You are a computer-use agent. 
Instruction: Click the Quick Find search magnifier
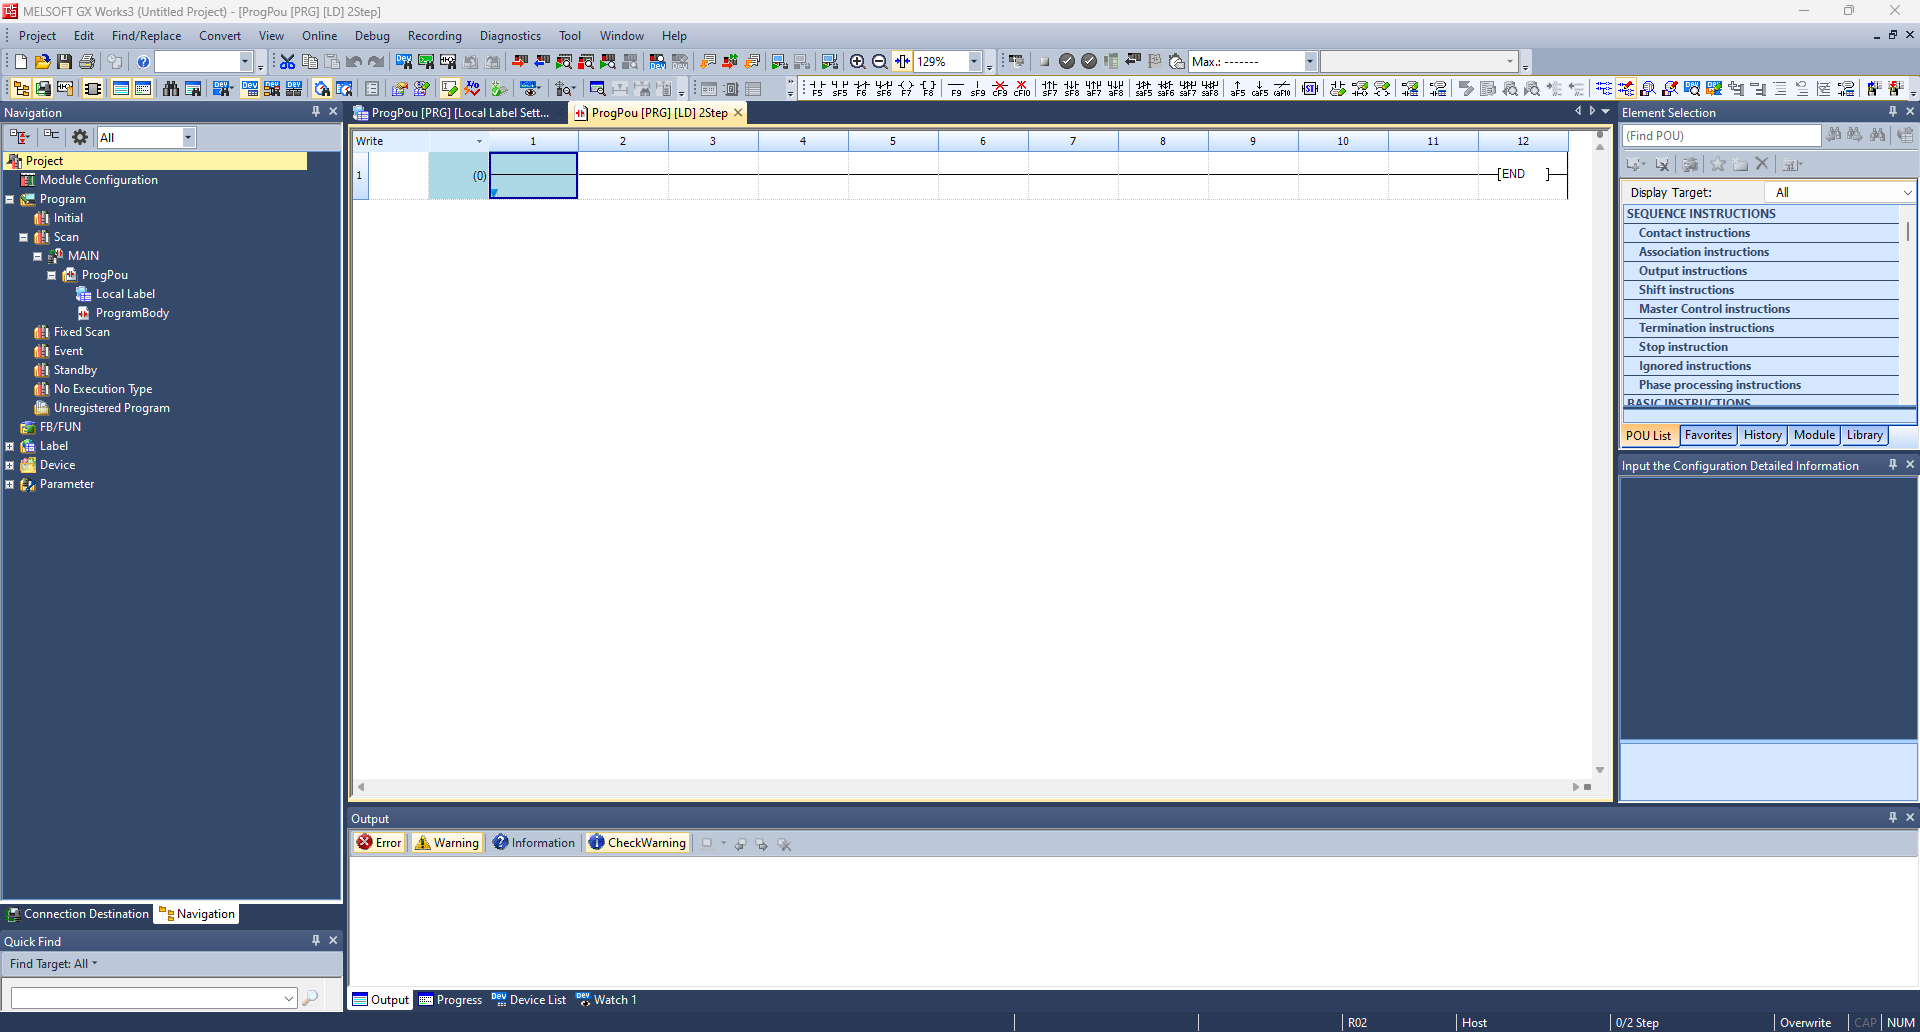pyautogui.click(x=310, y=998)
